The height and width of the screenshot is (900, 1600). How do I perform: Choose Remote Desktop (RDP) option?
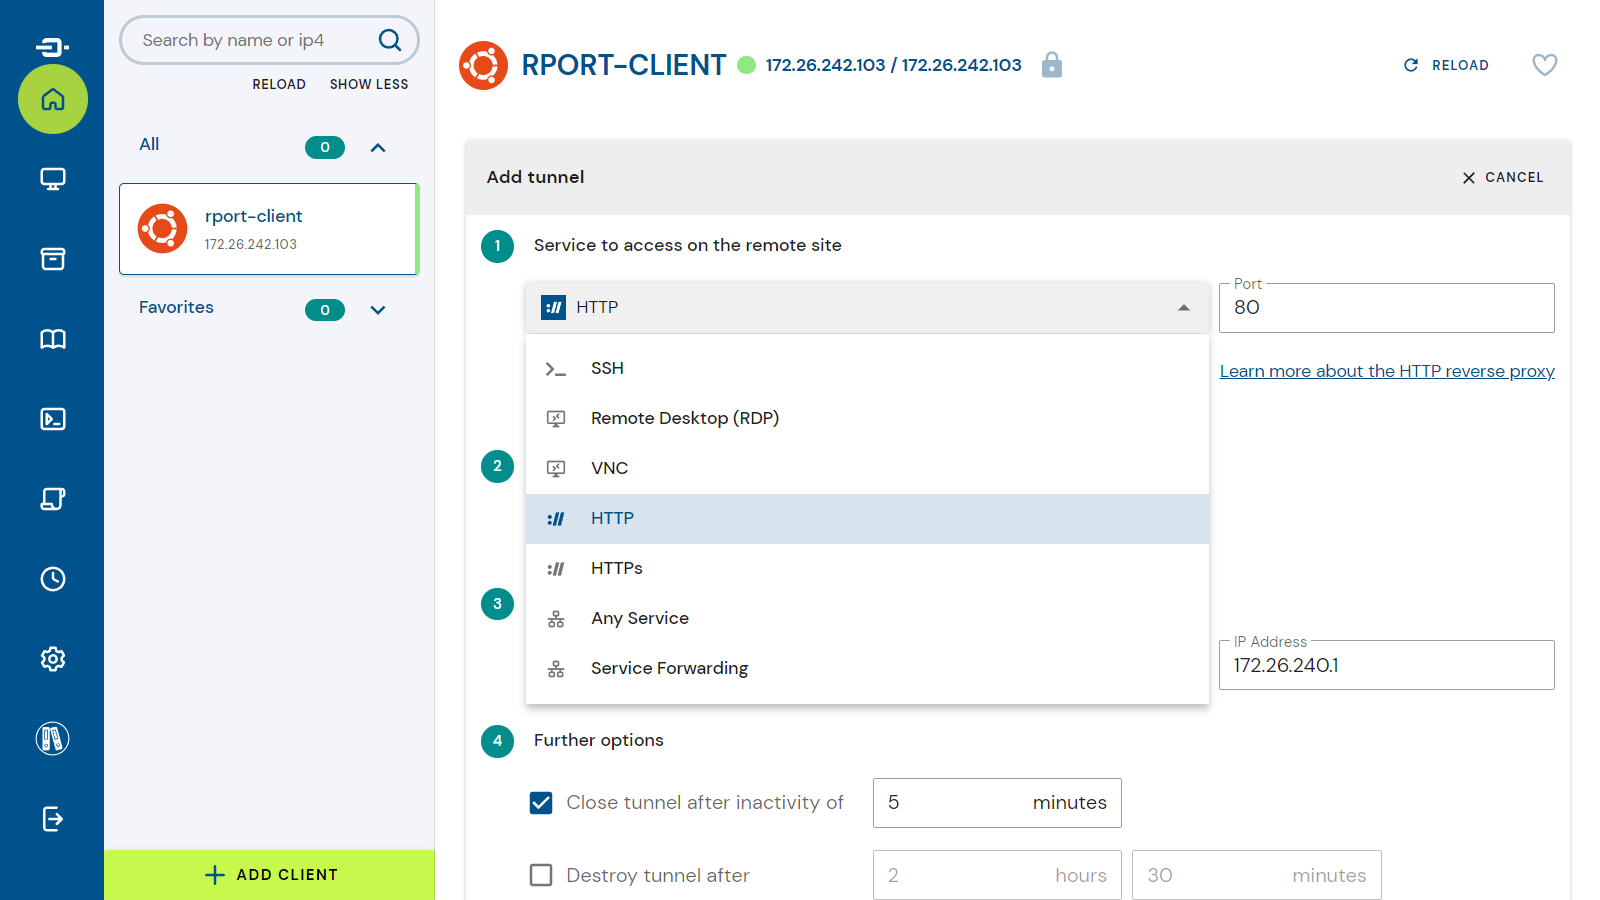coord(684,418)
